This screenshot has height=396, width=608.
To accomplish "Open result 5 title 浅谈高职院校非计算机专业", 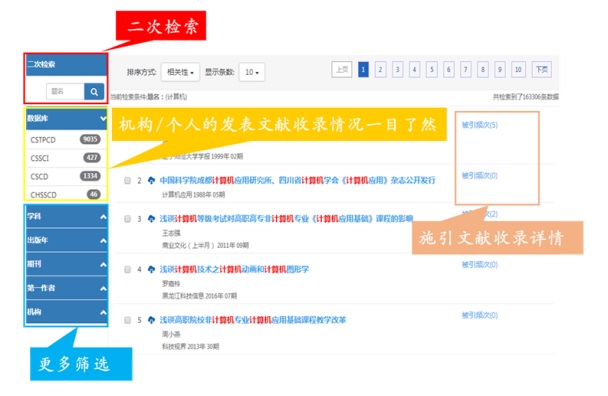I will [x=253, y=320].
